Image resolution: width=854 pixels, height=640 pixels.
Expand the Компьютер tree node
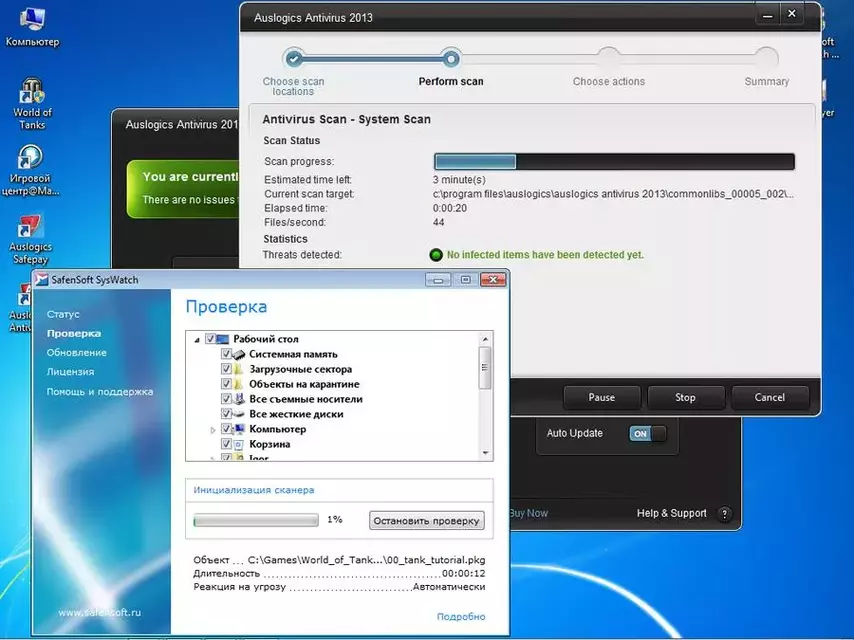(x=212, y=430)
